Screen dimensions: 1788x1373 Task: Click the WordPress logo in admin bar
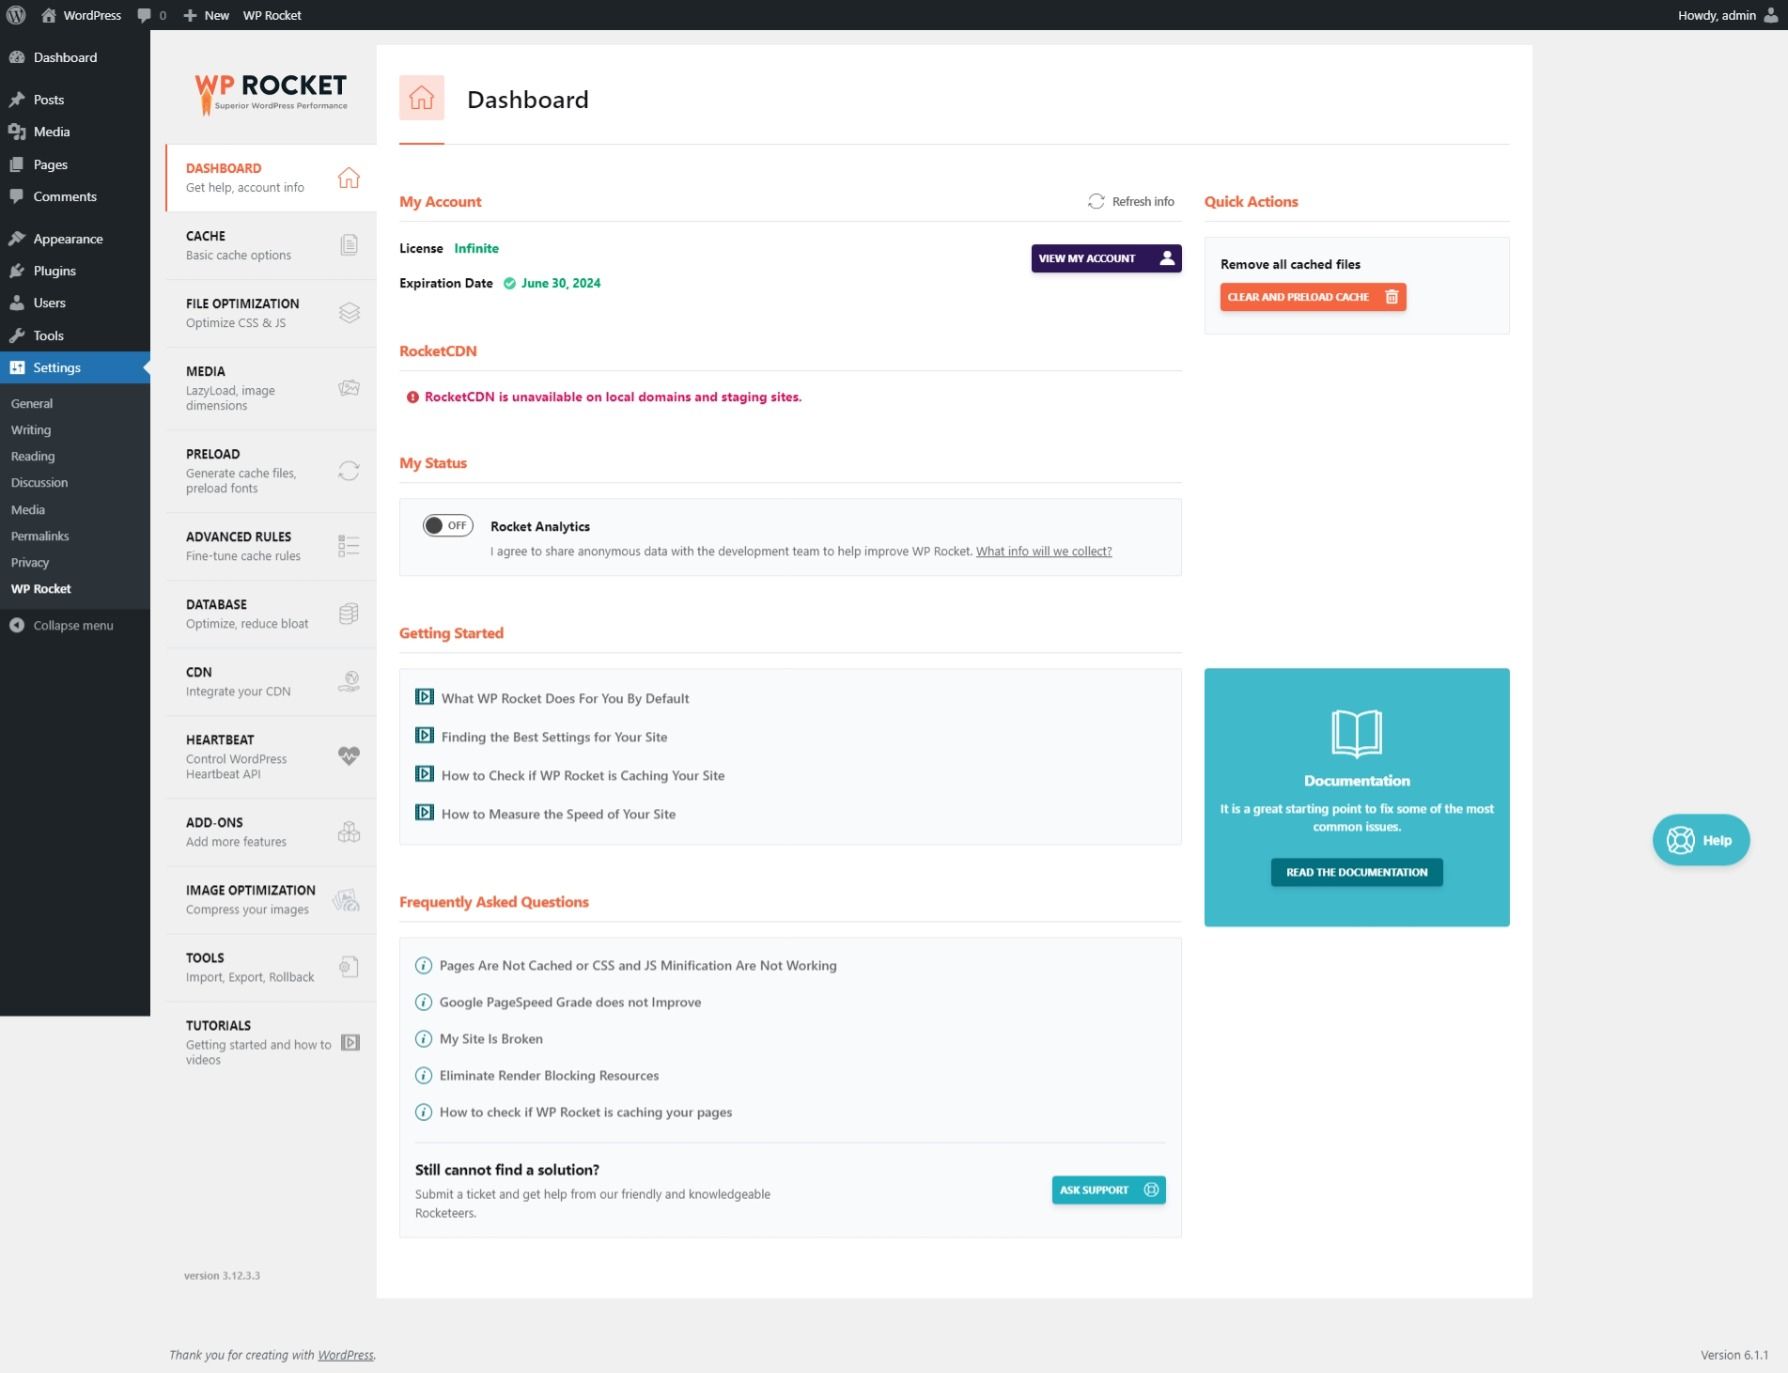pyautogui.click(x=16, y=15)
